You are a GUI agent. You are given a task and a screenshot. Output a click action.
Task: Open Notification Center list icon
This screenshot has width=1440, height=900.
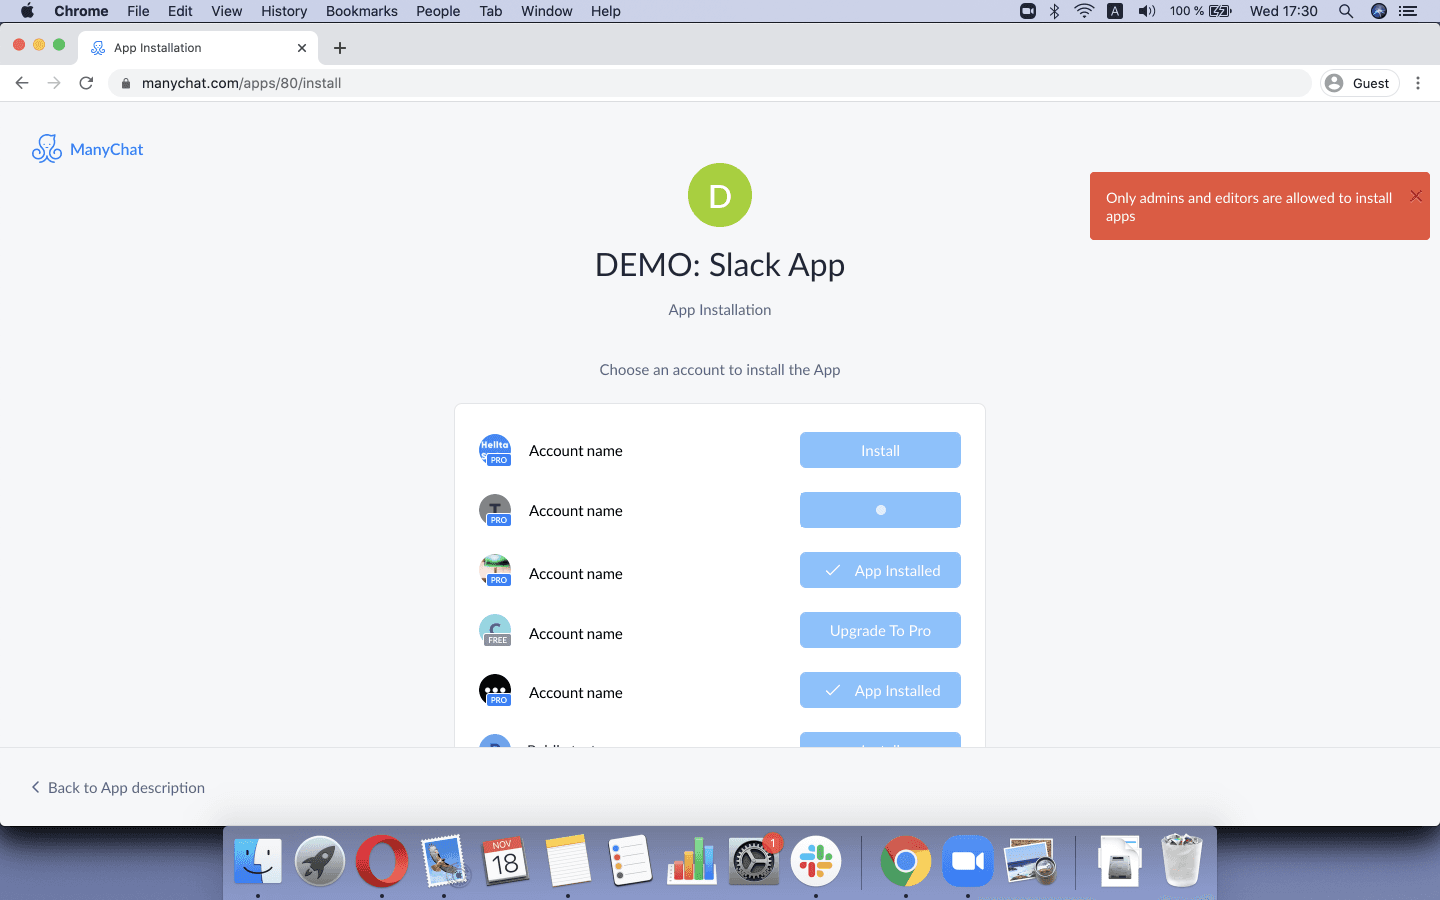point(1408,11)
